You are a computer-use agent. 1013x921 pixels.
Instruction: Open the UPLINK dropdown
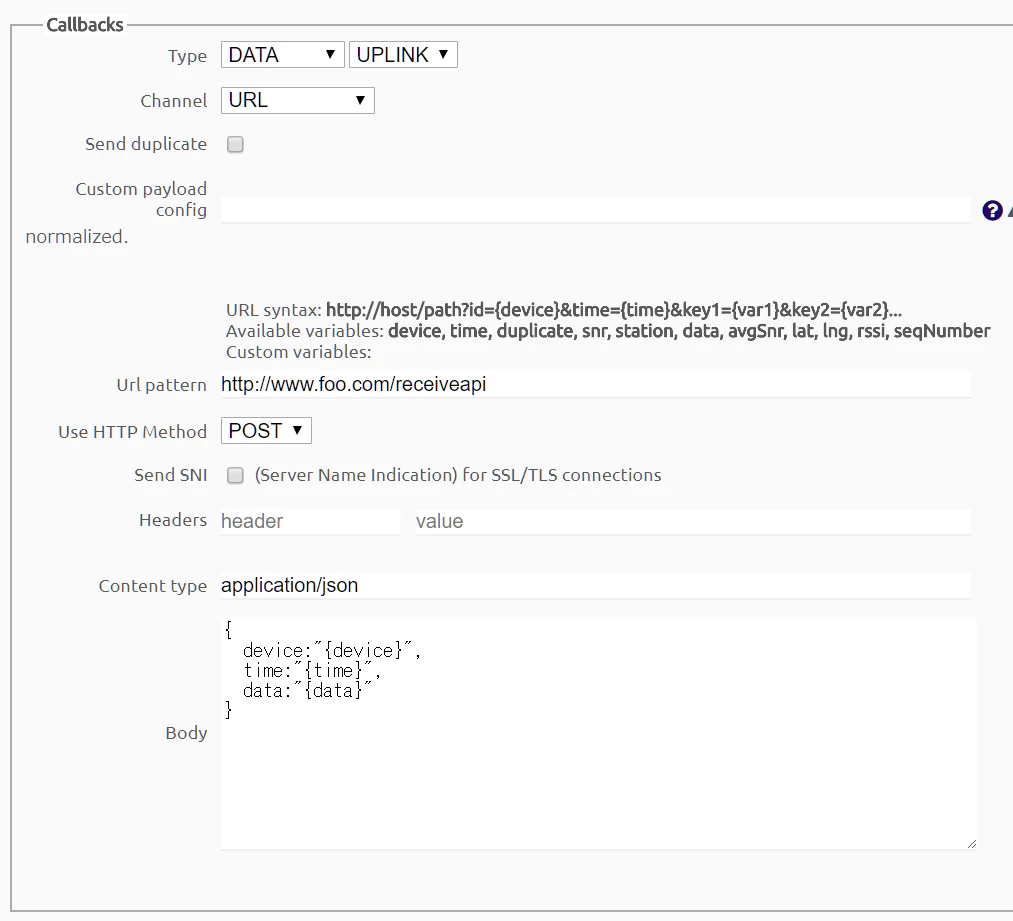pyautogui.click(x=403, y=55)
